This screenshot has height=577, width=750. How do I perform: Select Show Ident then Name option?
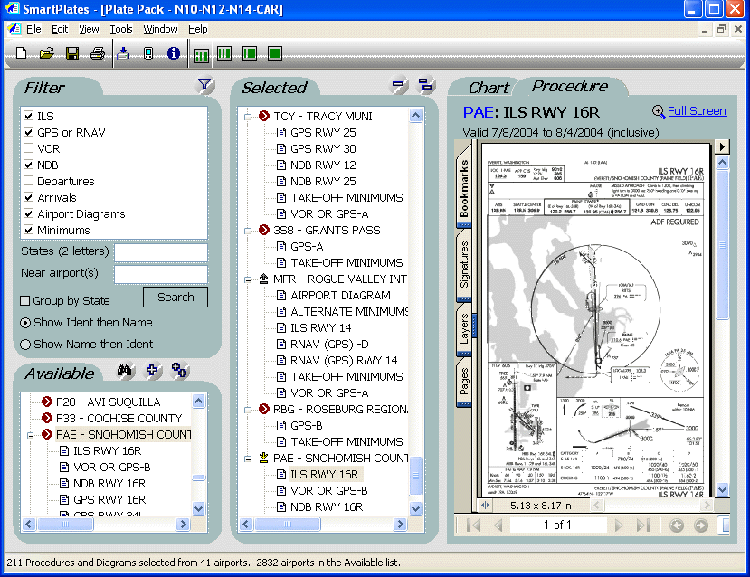25,322
